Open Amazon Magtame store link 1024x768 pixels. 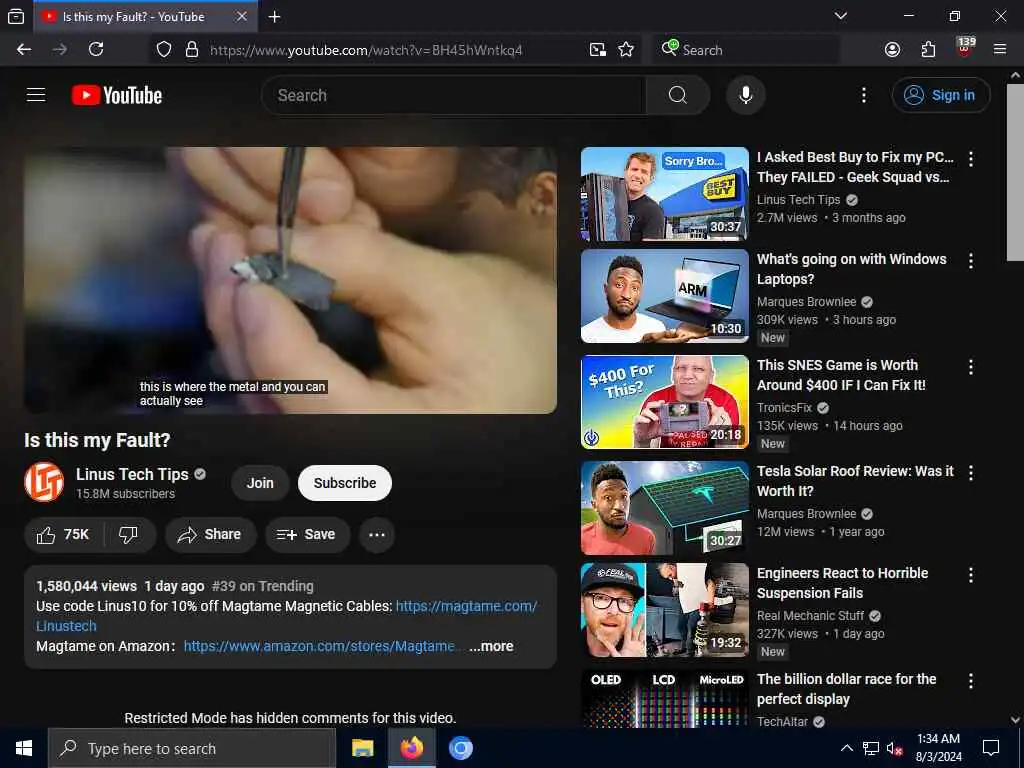click(x=319, y=647)
